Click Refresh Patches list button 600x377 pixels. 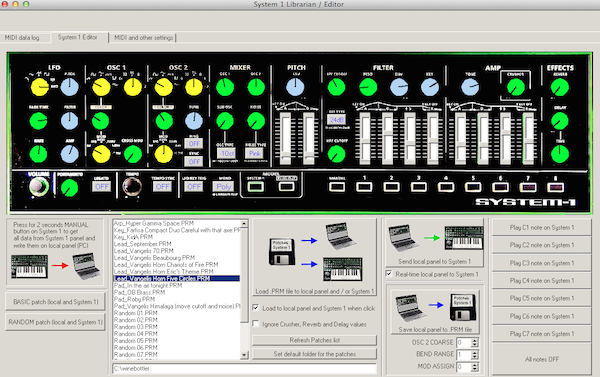coord(315,340)
